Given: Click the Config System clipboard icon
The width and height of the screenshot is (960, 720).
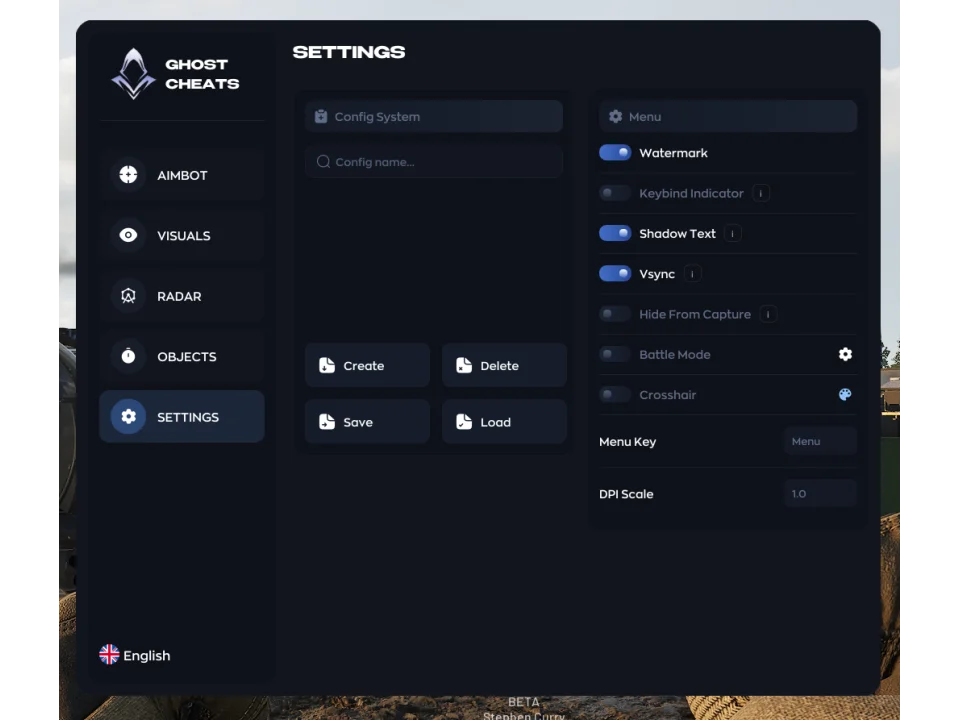Looking at the screenshot, I should point(321,116).
